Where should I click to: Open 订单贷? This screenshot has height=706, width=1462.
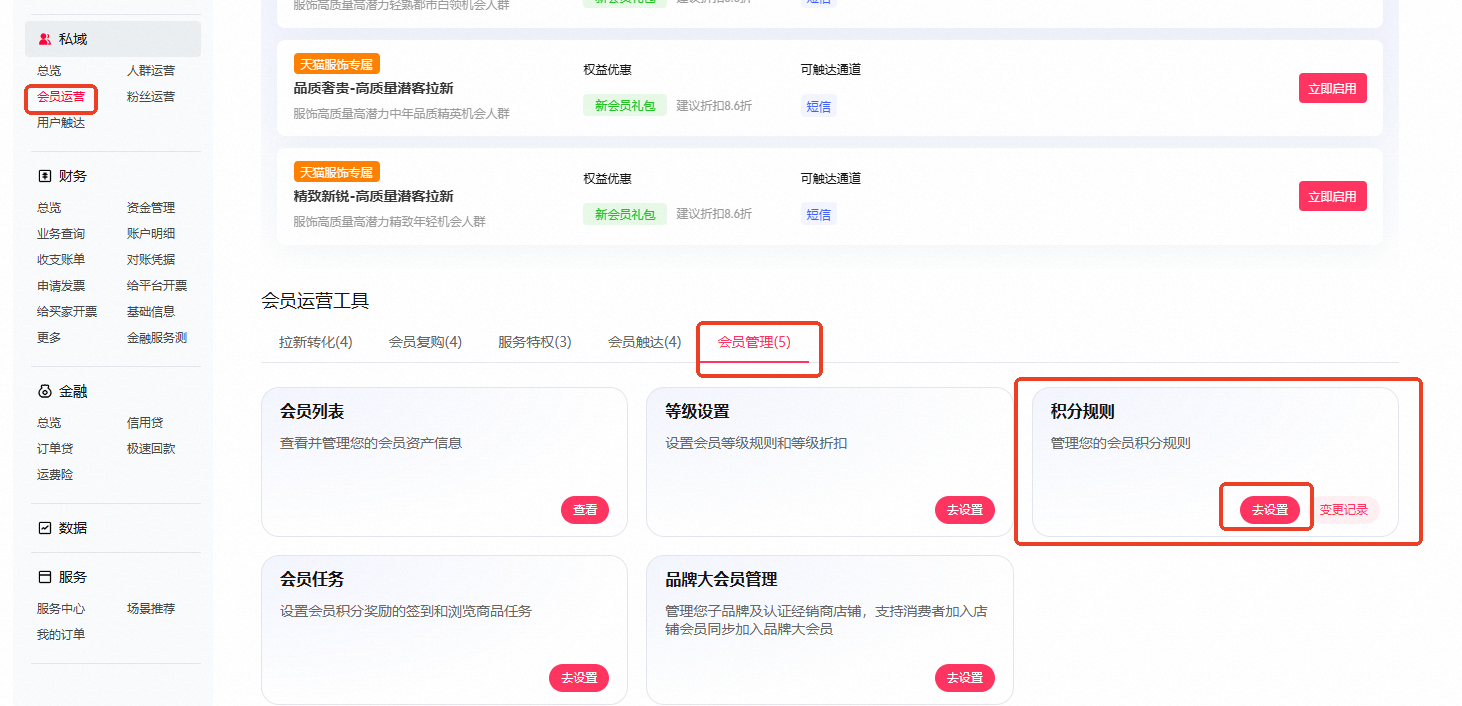(x=55, y=449)
